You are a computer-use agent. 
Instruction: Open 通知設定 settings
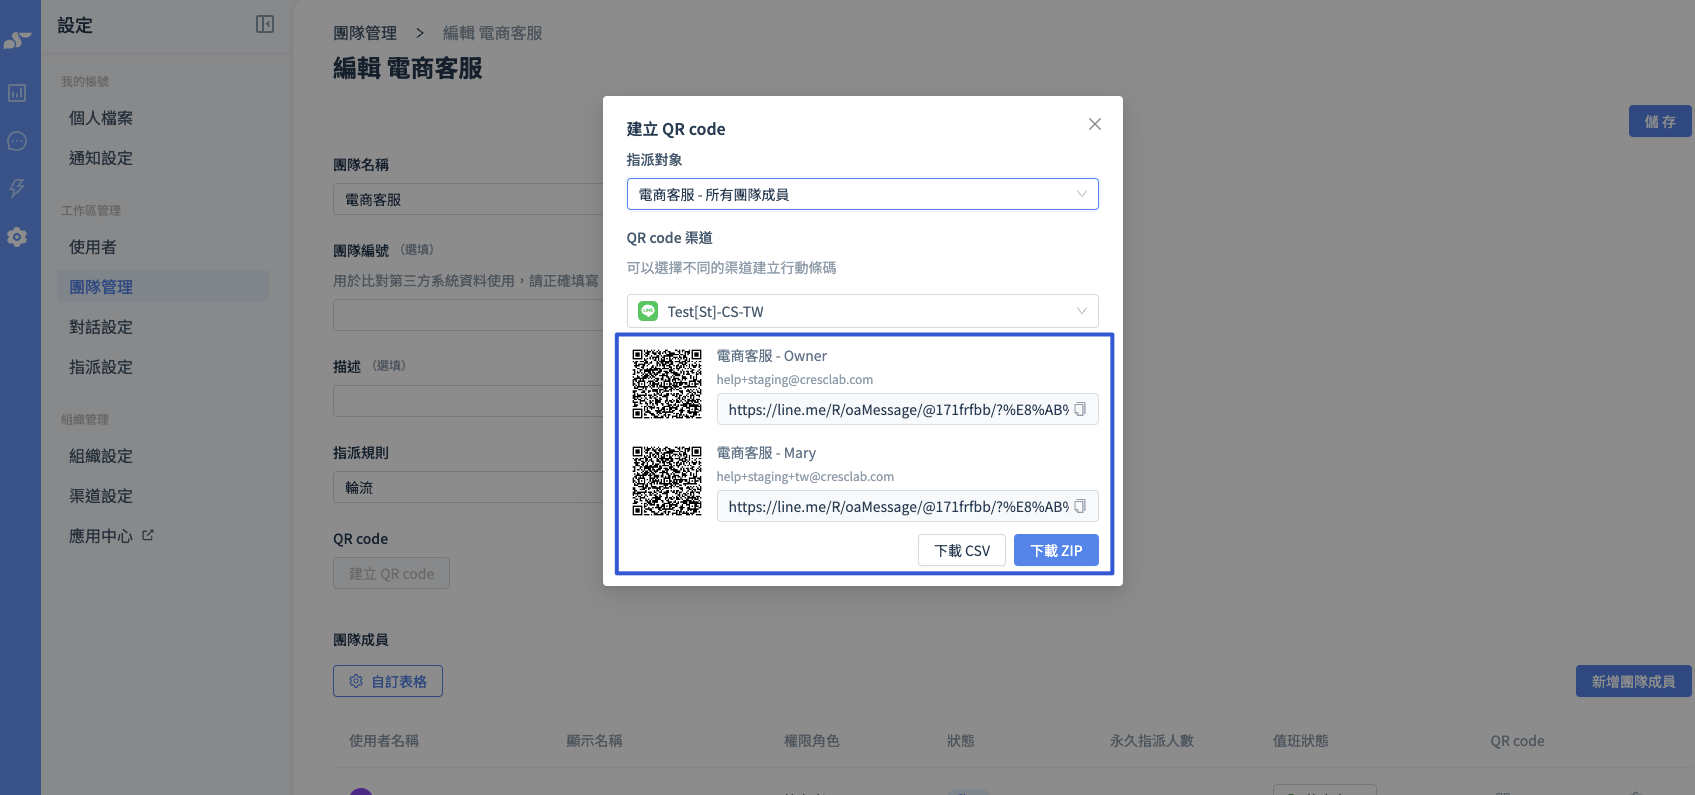[101, 158]
